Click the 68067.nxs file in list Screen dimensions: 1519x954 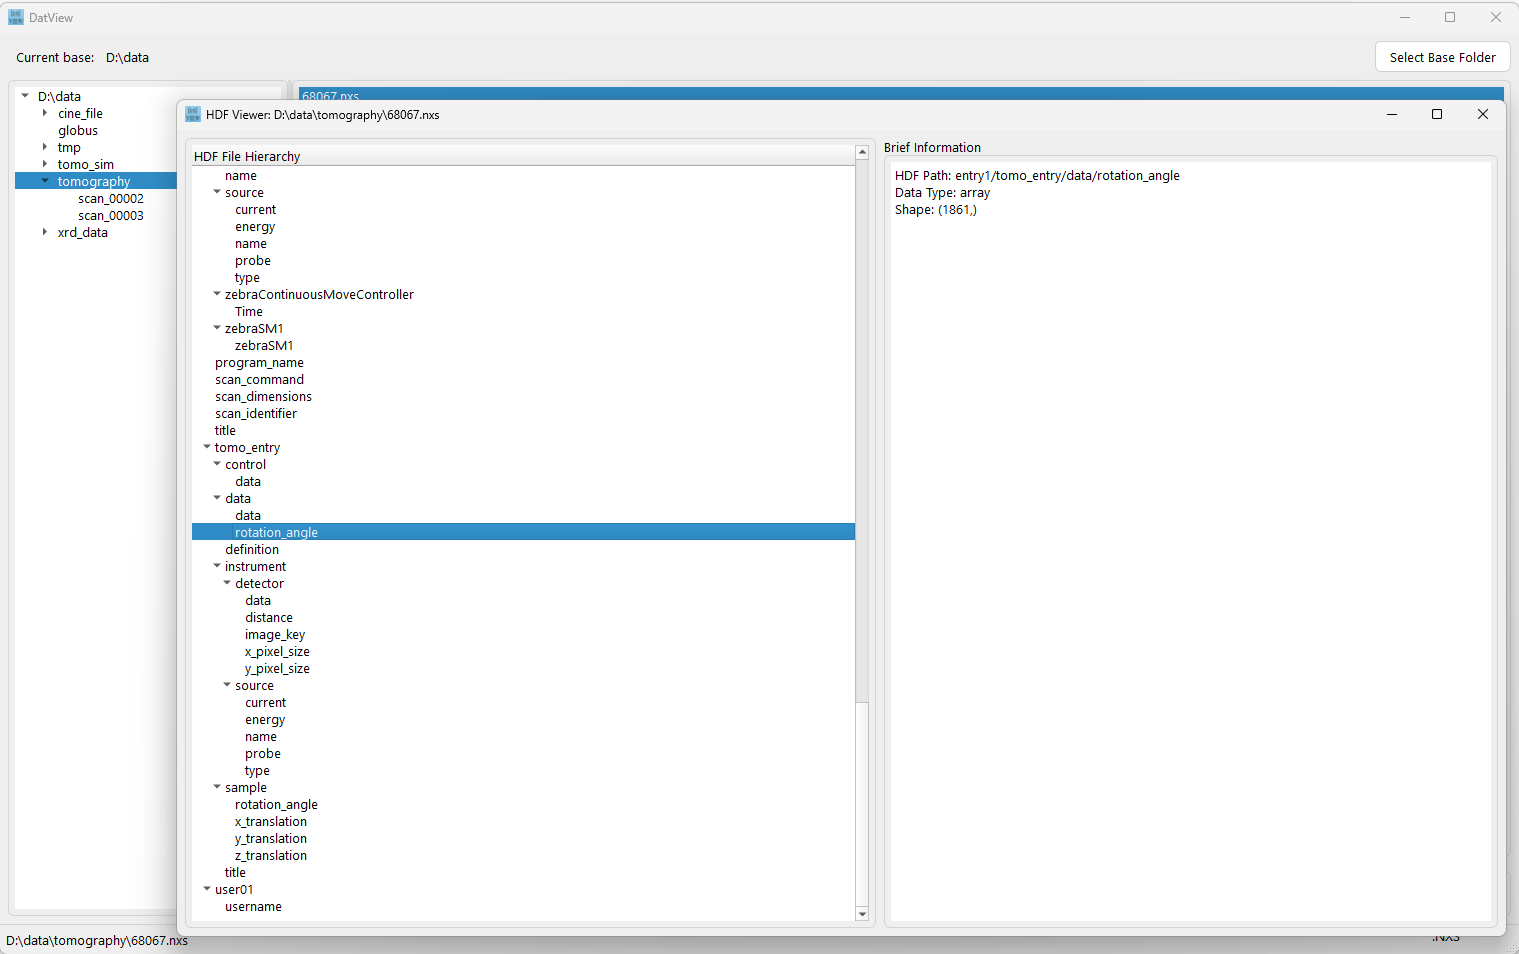point(331,95)
